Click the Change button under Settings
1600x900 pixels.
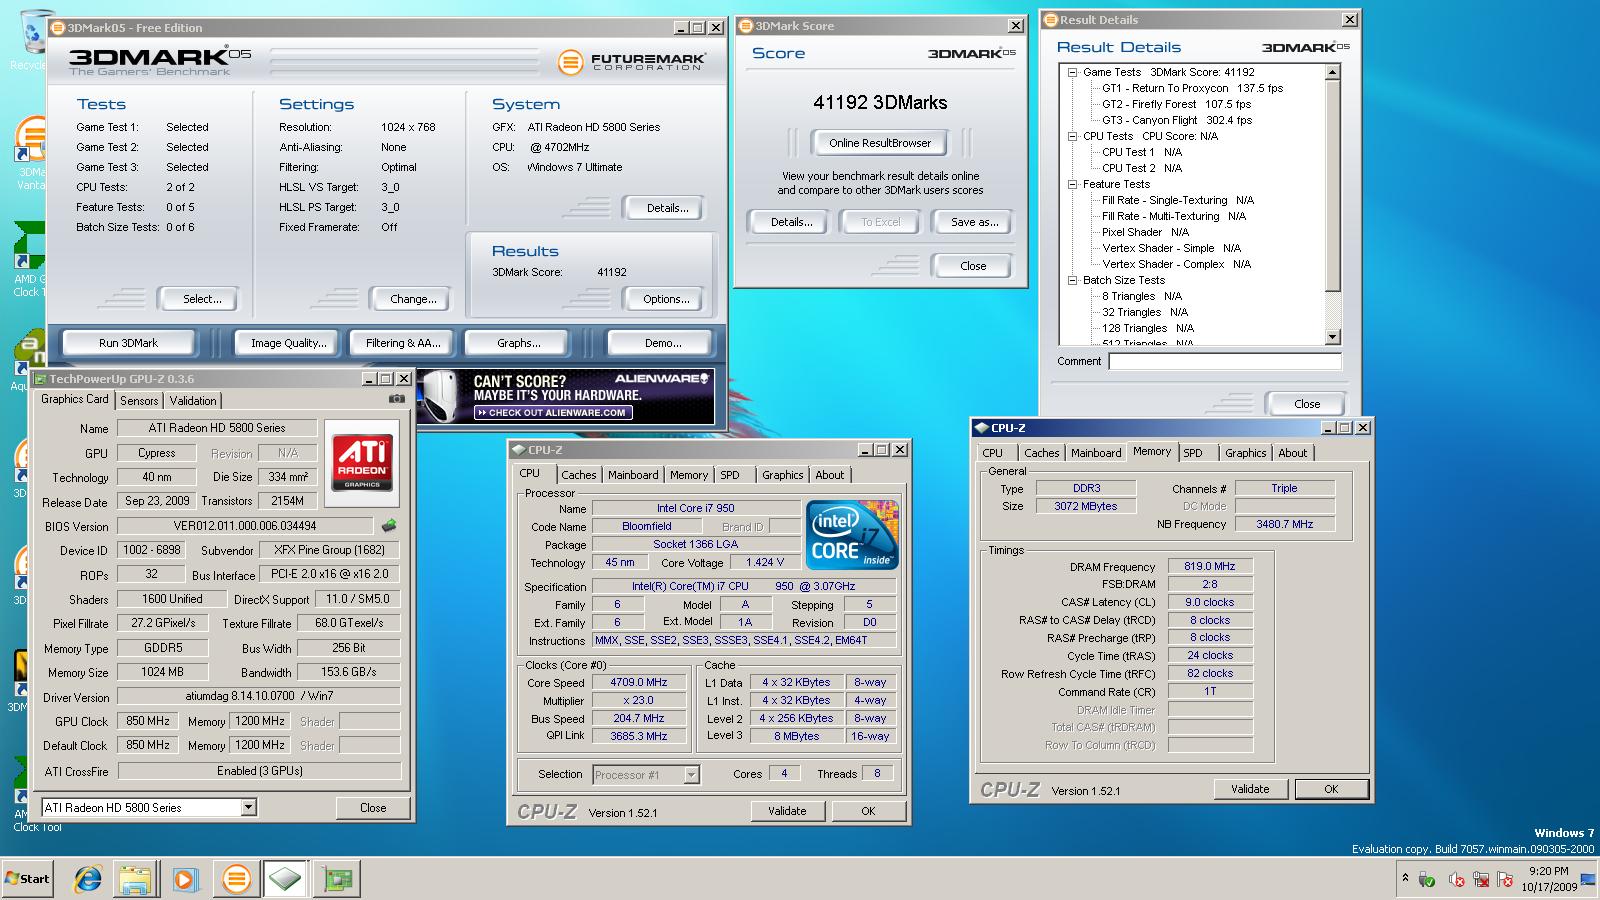[x=413, y=299]
